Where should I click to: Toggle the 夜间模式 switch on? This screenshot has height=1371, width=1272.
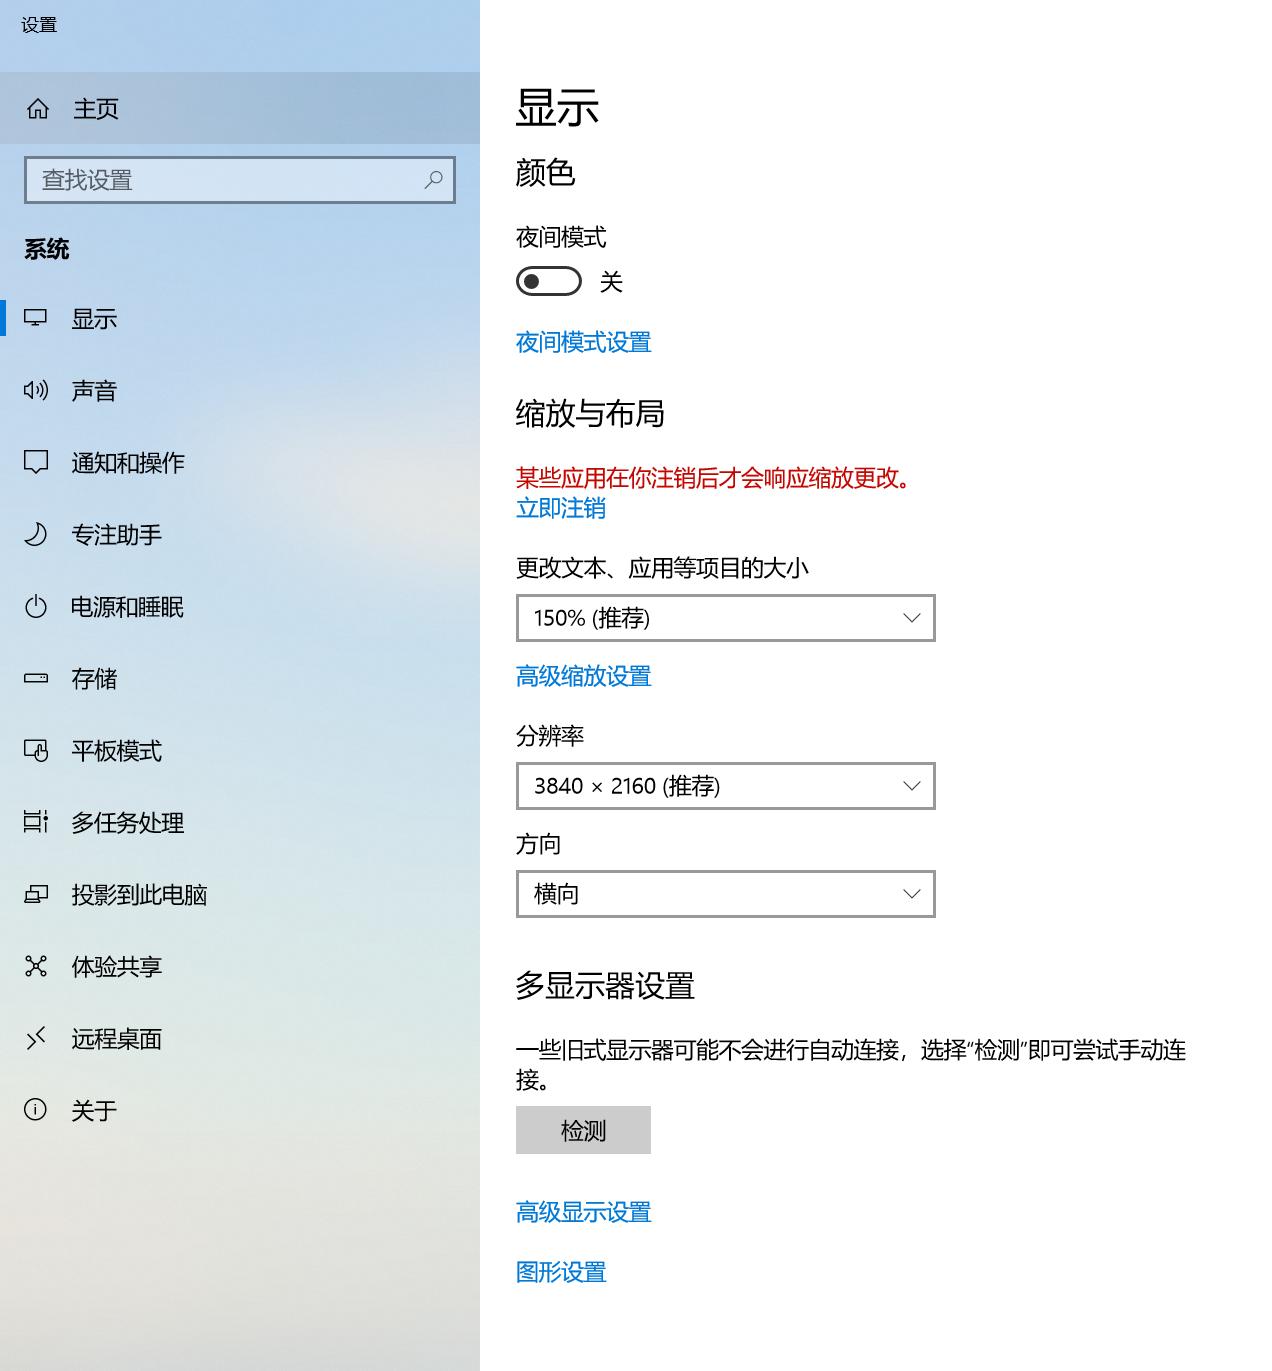(x=548, y=281)
